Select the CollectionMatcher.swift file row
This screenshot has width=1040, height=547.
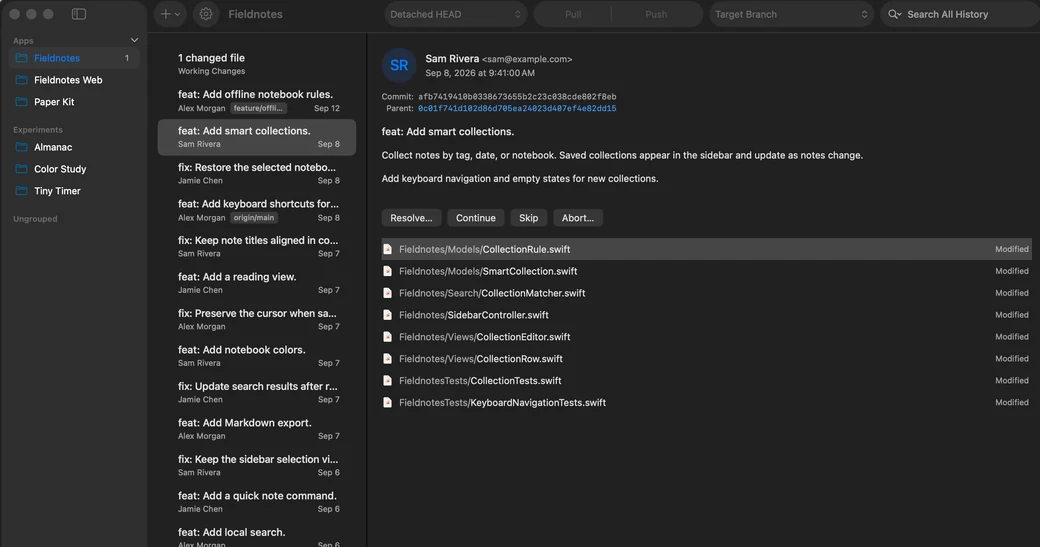[706, 293]
